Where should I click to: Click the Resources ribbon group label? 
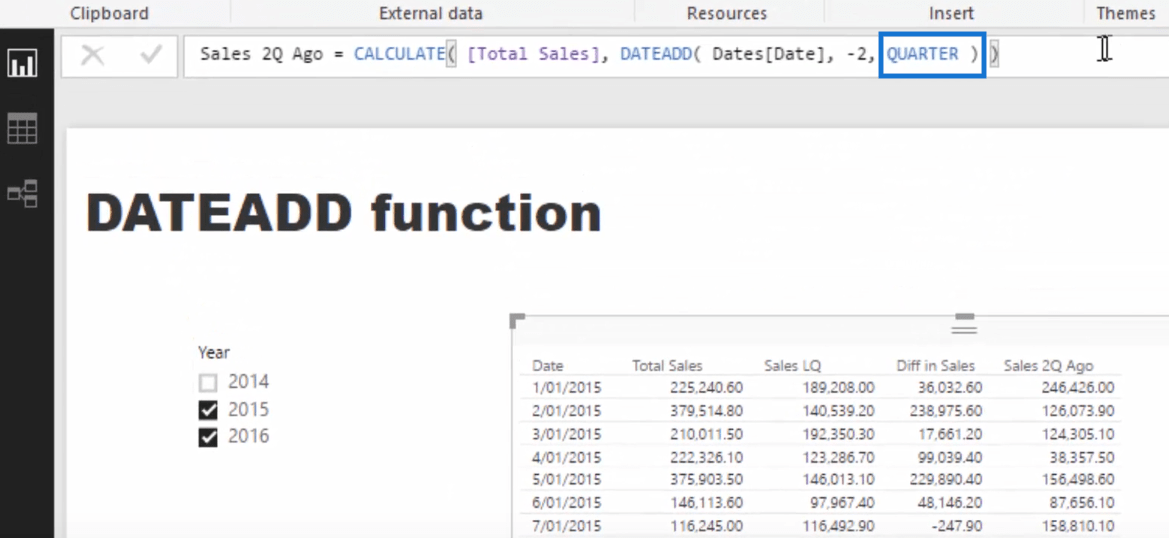pyautogui.click(x=727, y=13)
